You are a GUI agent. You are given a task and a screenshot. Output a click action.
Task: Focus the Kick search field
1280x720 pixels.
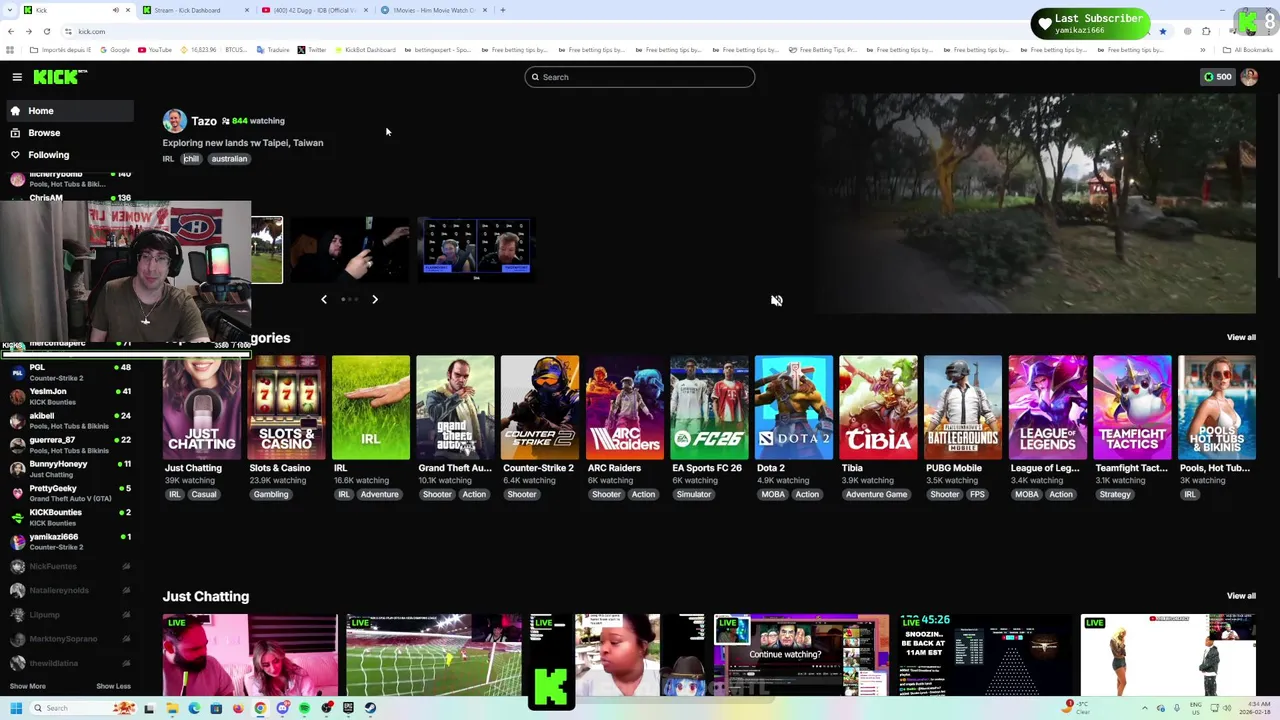tap(639, 77)
